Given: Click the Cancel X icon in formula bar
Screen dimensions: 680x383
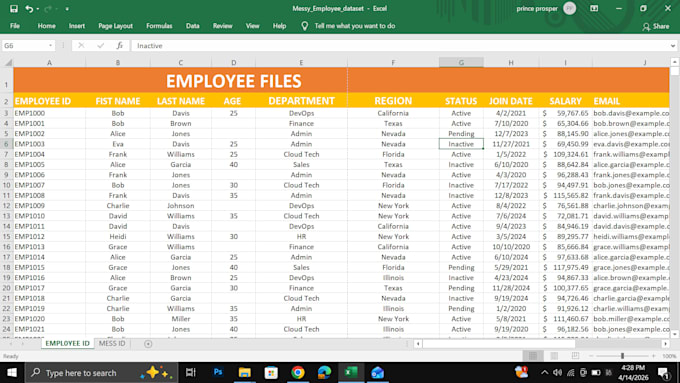Looking at the screenshot, I should click(81, 46).
